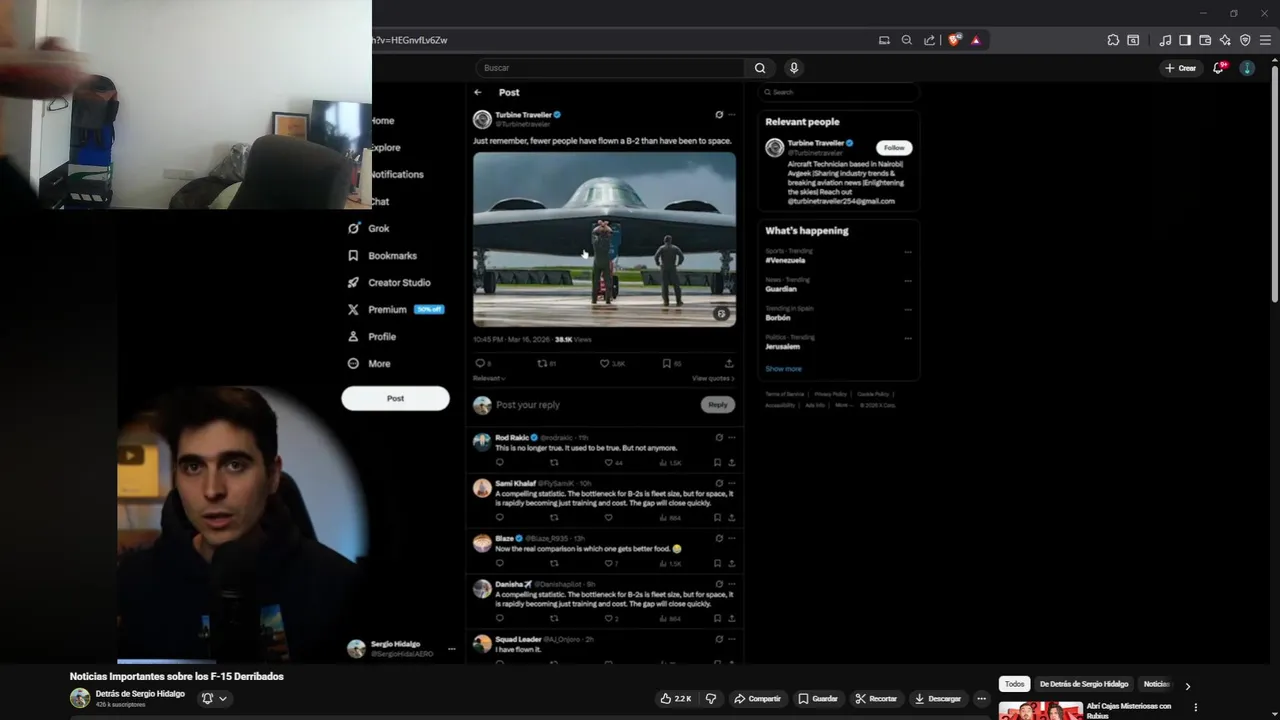1280x720 pixels.
Task: Click View quotes link
Action: point(713,378)
